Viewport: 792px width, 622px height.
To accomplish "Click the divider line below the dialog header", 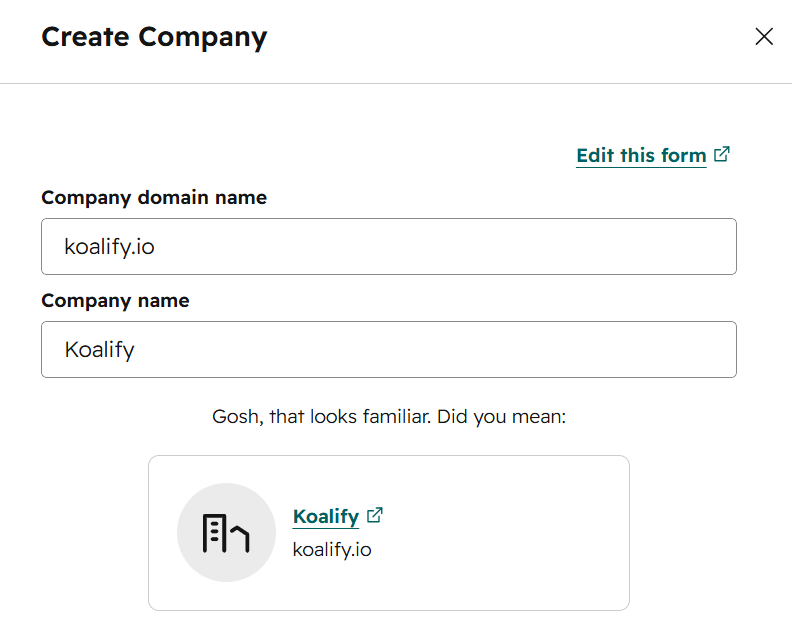I will pyautogui.click(x=396, y=83).
